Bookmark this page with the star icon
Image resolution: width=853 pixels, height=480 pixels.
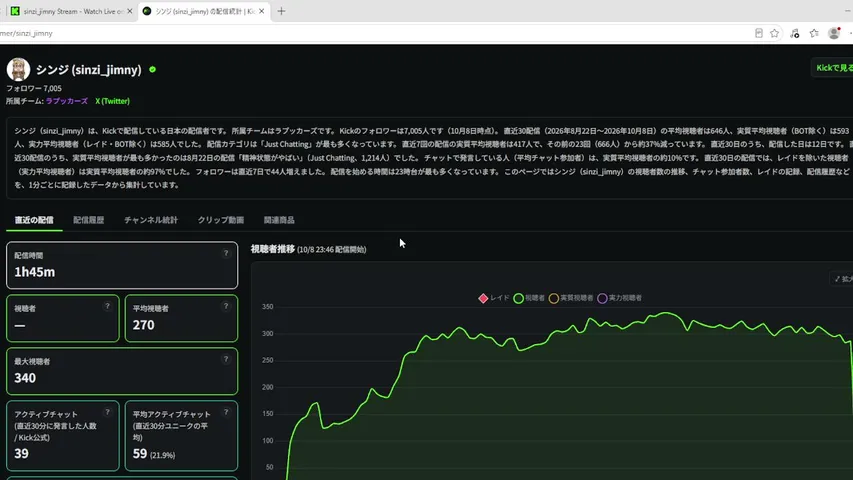[775, 33]
